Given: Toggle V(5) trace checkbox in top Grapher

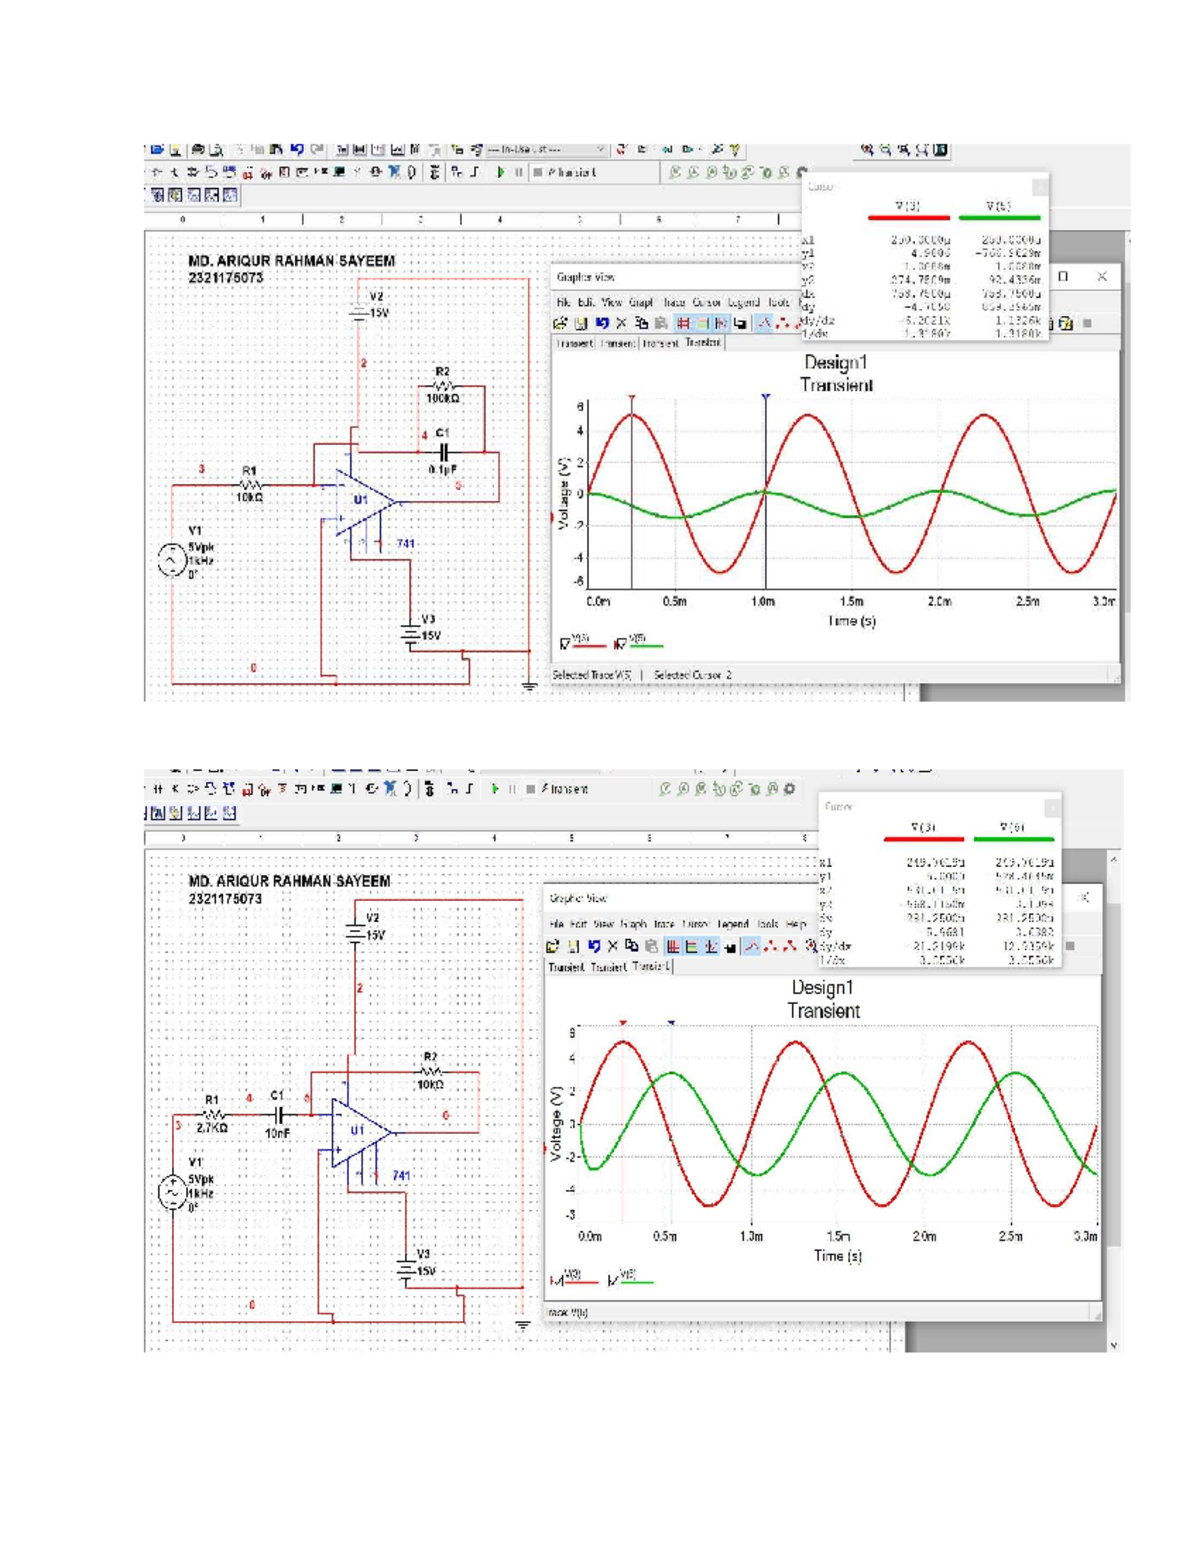Looking at the screenshot, I should click(x=621, y=643).
